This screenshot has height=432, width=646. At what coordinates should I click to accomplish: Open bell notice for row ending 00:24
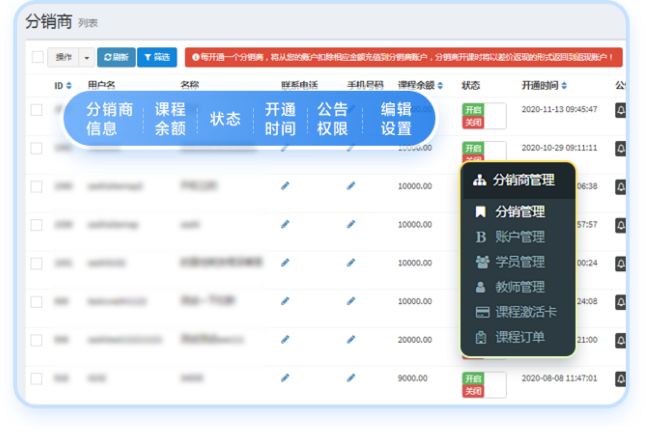click(x=620, y=264)
